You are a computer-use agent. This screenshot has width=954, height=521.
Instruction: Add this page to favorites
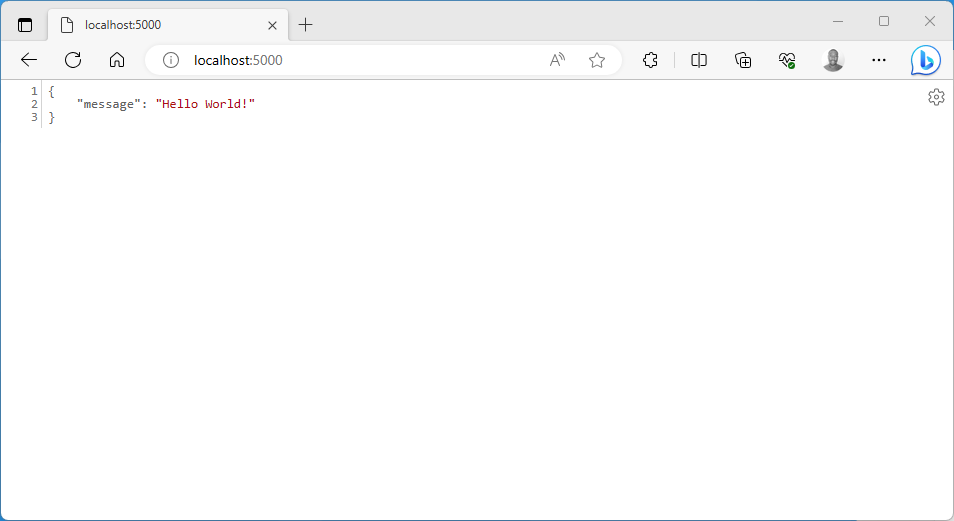pos(597,60)
